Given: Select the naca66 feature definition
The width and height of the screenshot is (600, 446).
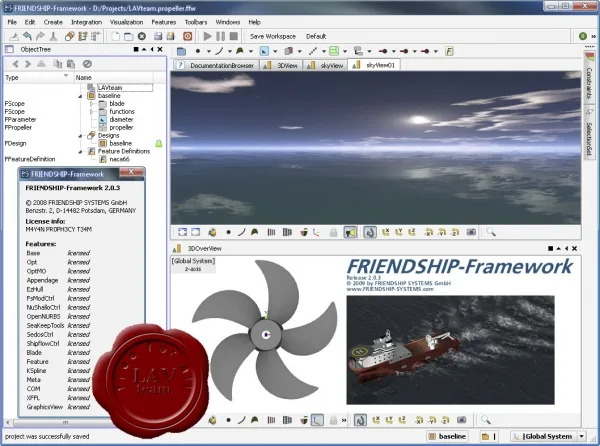Looking at the screenshot, I should tap(119, 159).
